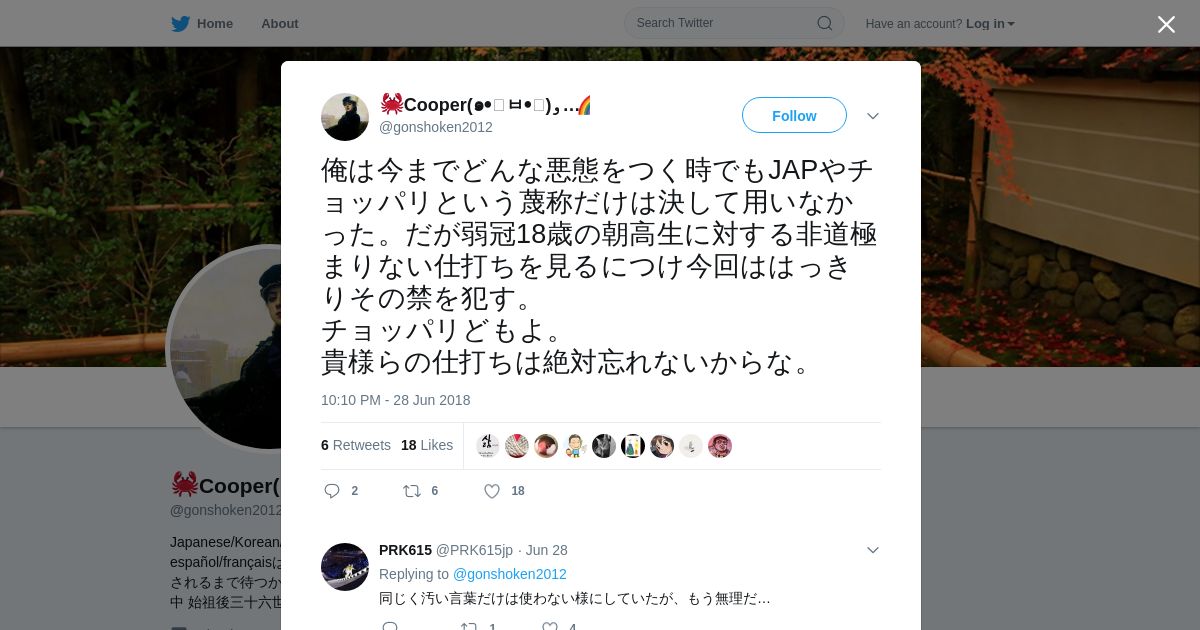1200x630 pixels.
Task: Close the tweet overlay with X
Action: (x=1166, y=24)
